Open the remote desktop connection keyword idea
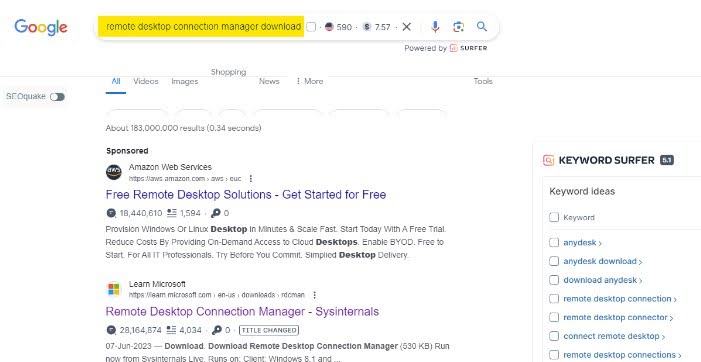This screenshot has width=701, height=362. (x=620, y=299)
